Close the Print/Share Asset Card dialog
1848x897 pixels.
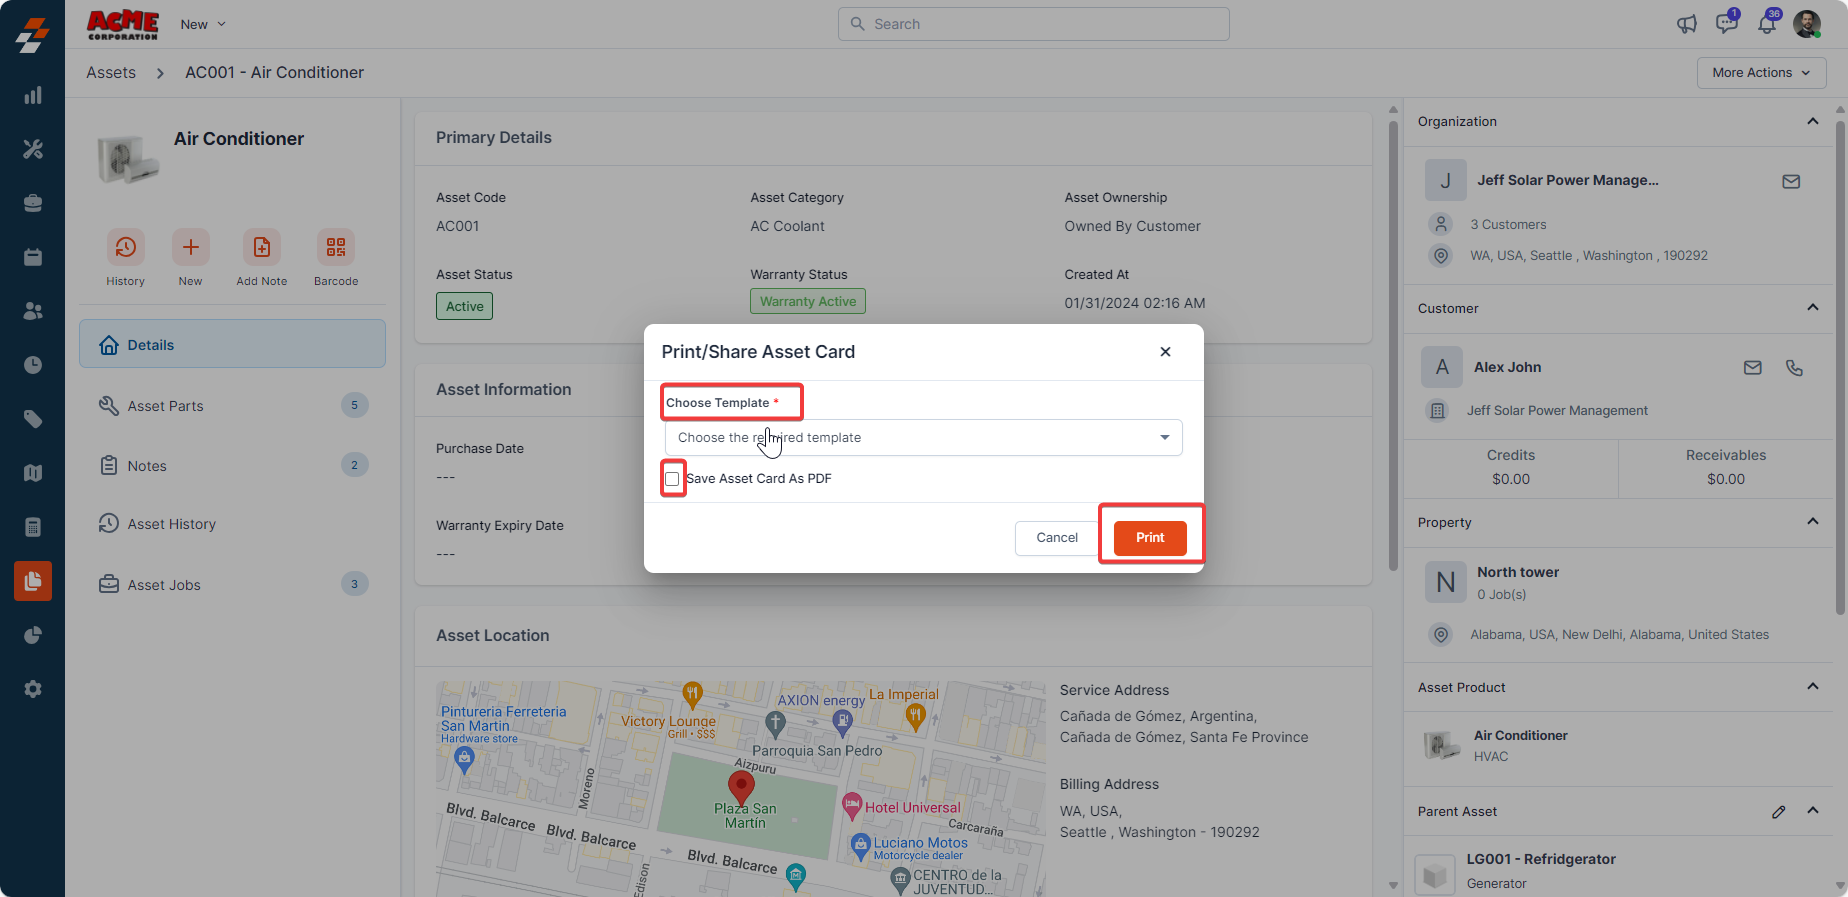click(1165, 352)
